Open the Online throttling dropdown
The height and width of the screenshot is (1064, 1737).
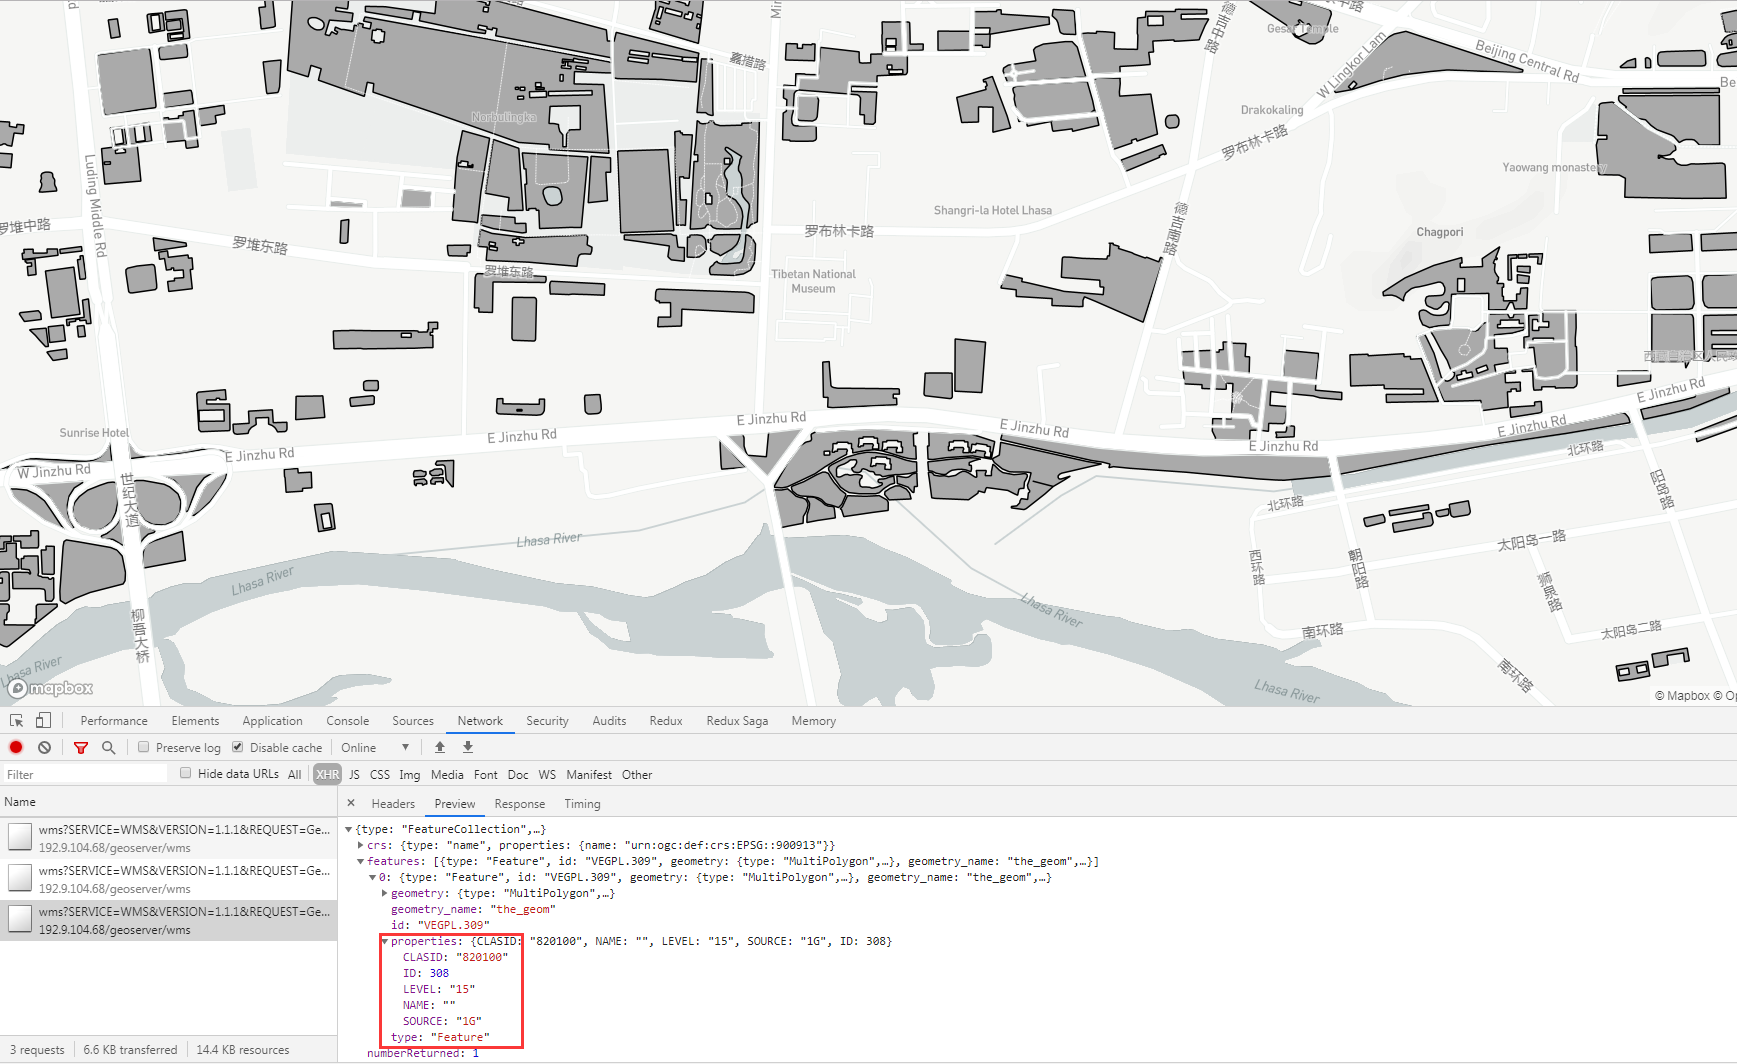point(375,747)
